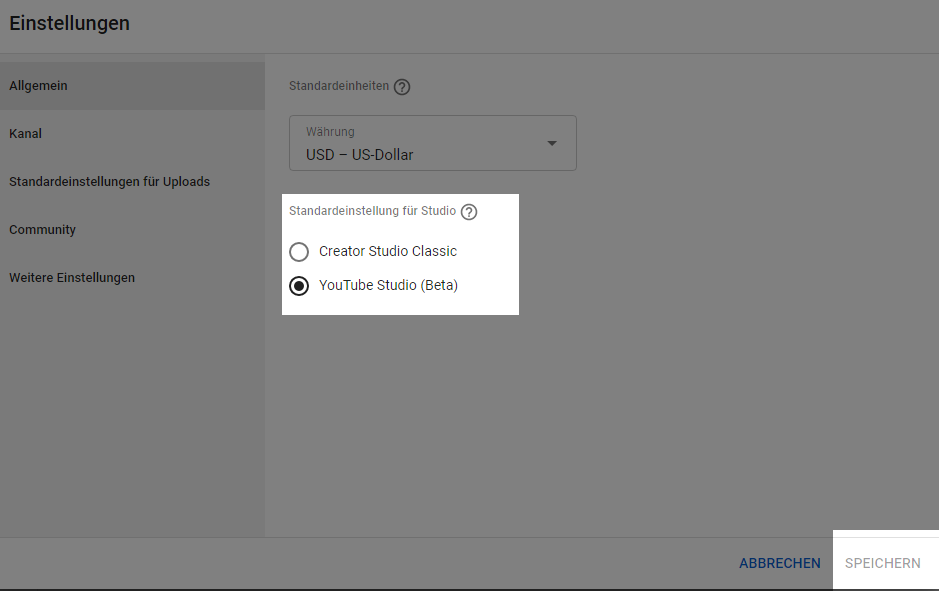Open the Währung currency dropdown
The width and height of the screenshot is (939, 591).
[x=432, y=143]
